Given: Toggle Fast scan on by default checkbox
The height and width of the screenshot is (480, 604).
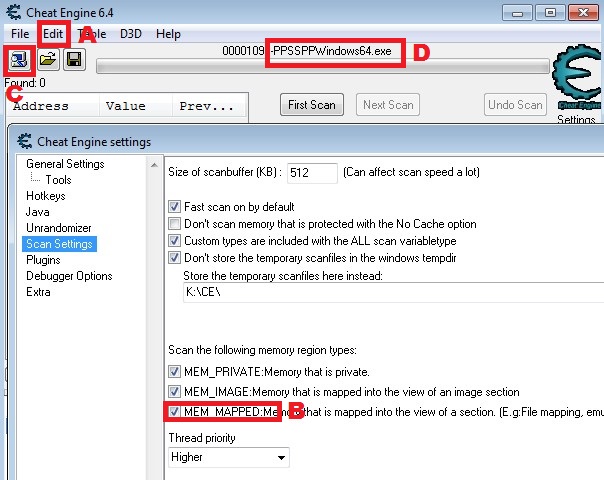Looking at the screenshot, I should pyautogui.click(x=175, y=206).
